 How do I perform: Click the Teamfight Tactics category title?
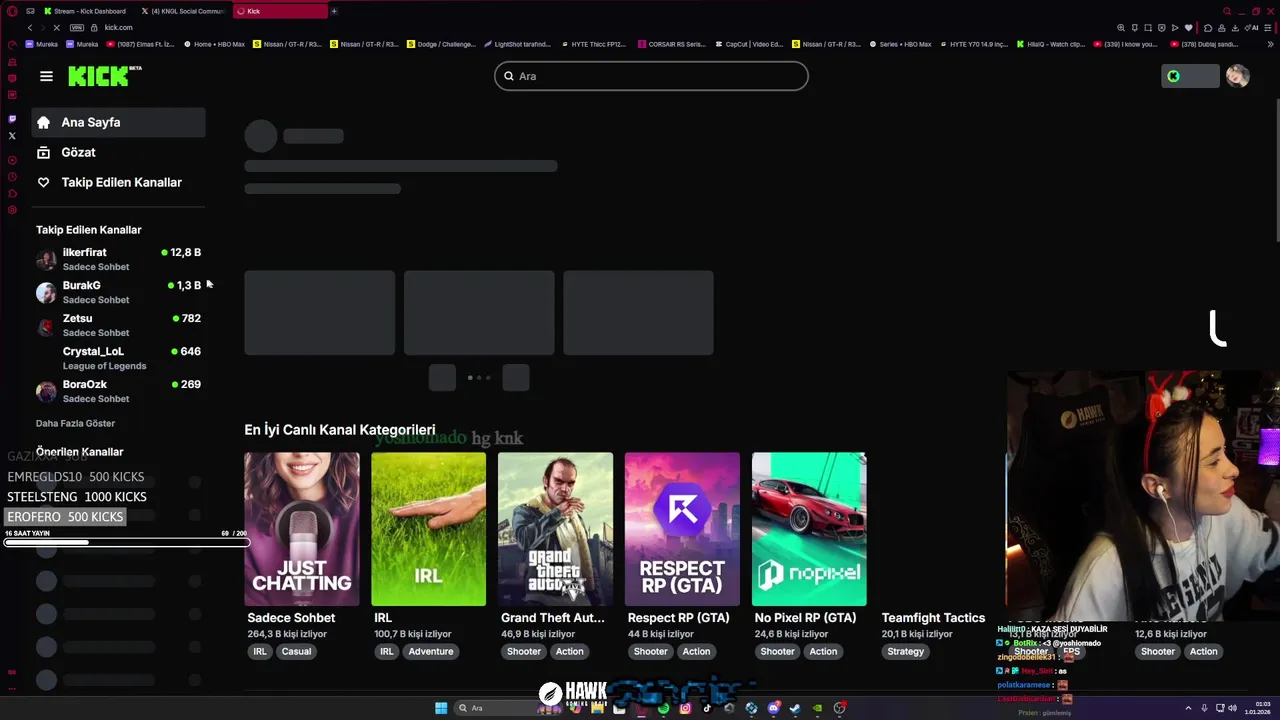point(933,618)
